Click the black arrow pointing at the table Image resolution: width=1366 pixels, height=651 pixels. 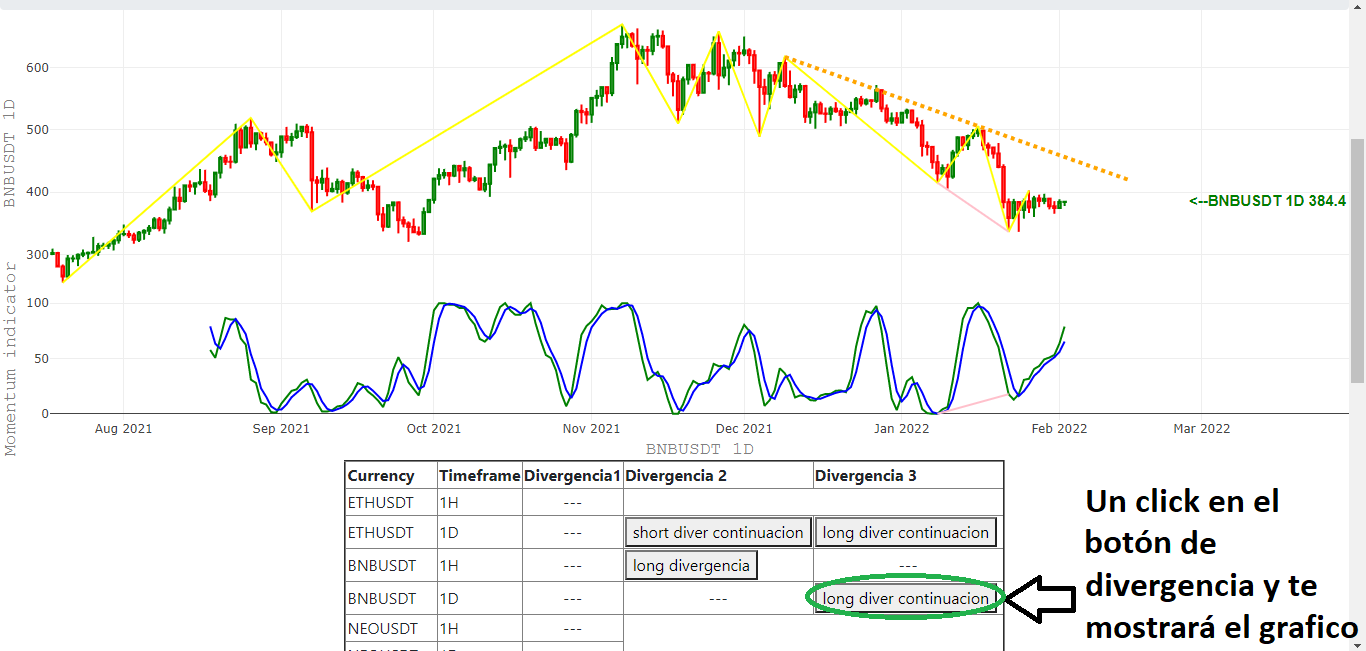tap(1042, 598)
